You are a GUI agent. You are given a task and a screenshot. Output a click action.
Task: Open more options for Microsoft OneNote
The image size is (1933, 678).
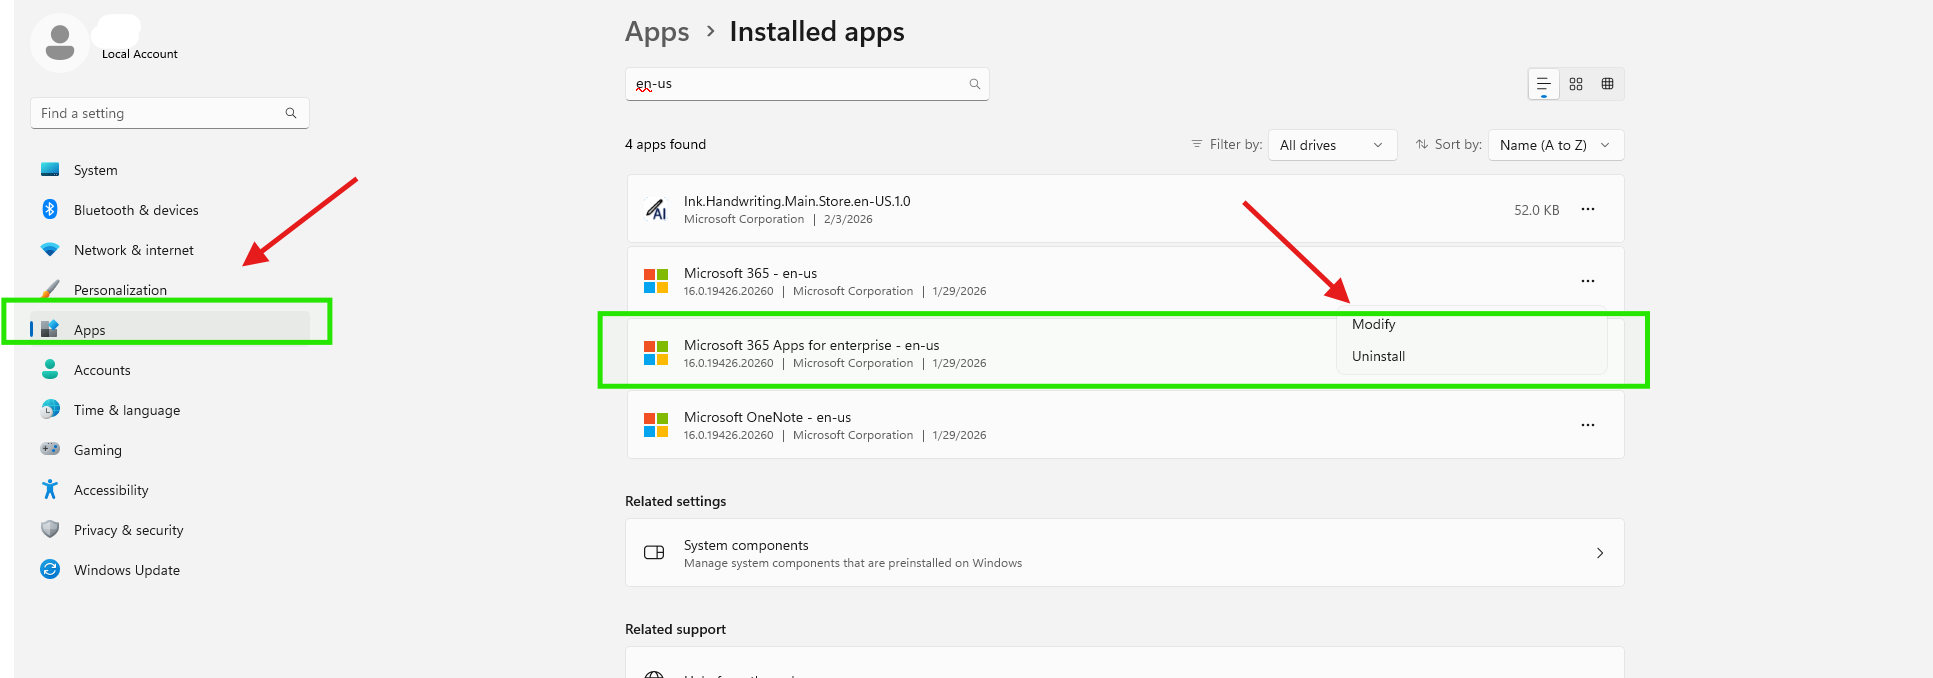[1588, 425]
